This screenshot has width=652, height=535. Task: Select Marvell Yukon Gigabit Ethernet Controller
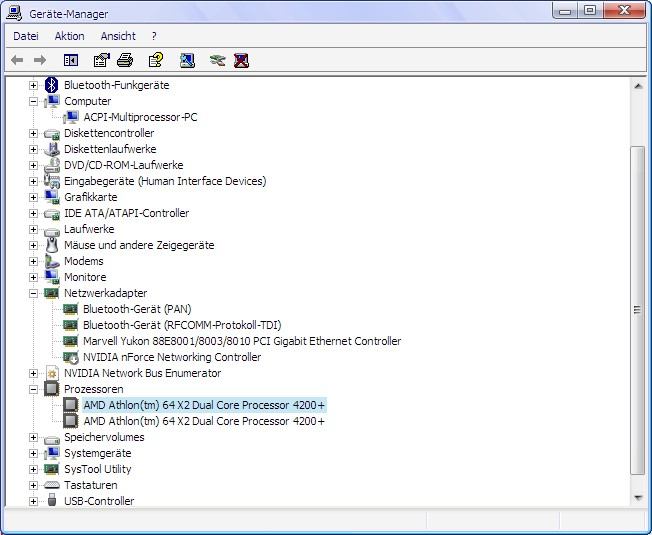coord(242,341)
